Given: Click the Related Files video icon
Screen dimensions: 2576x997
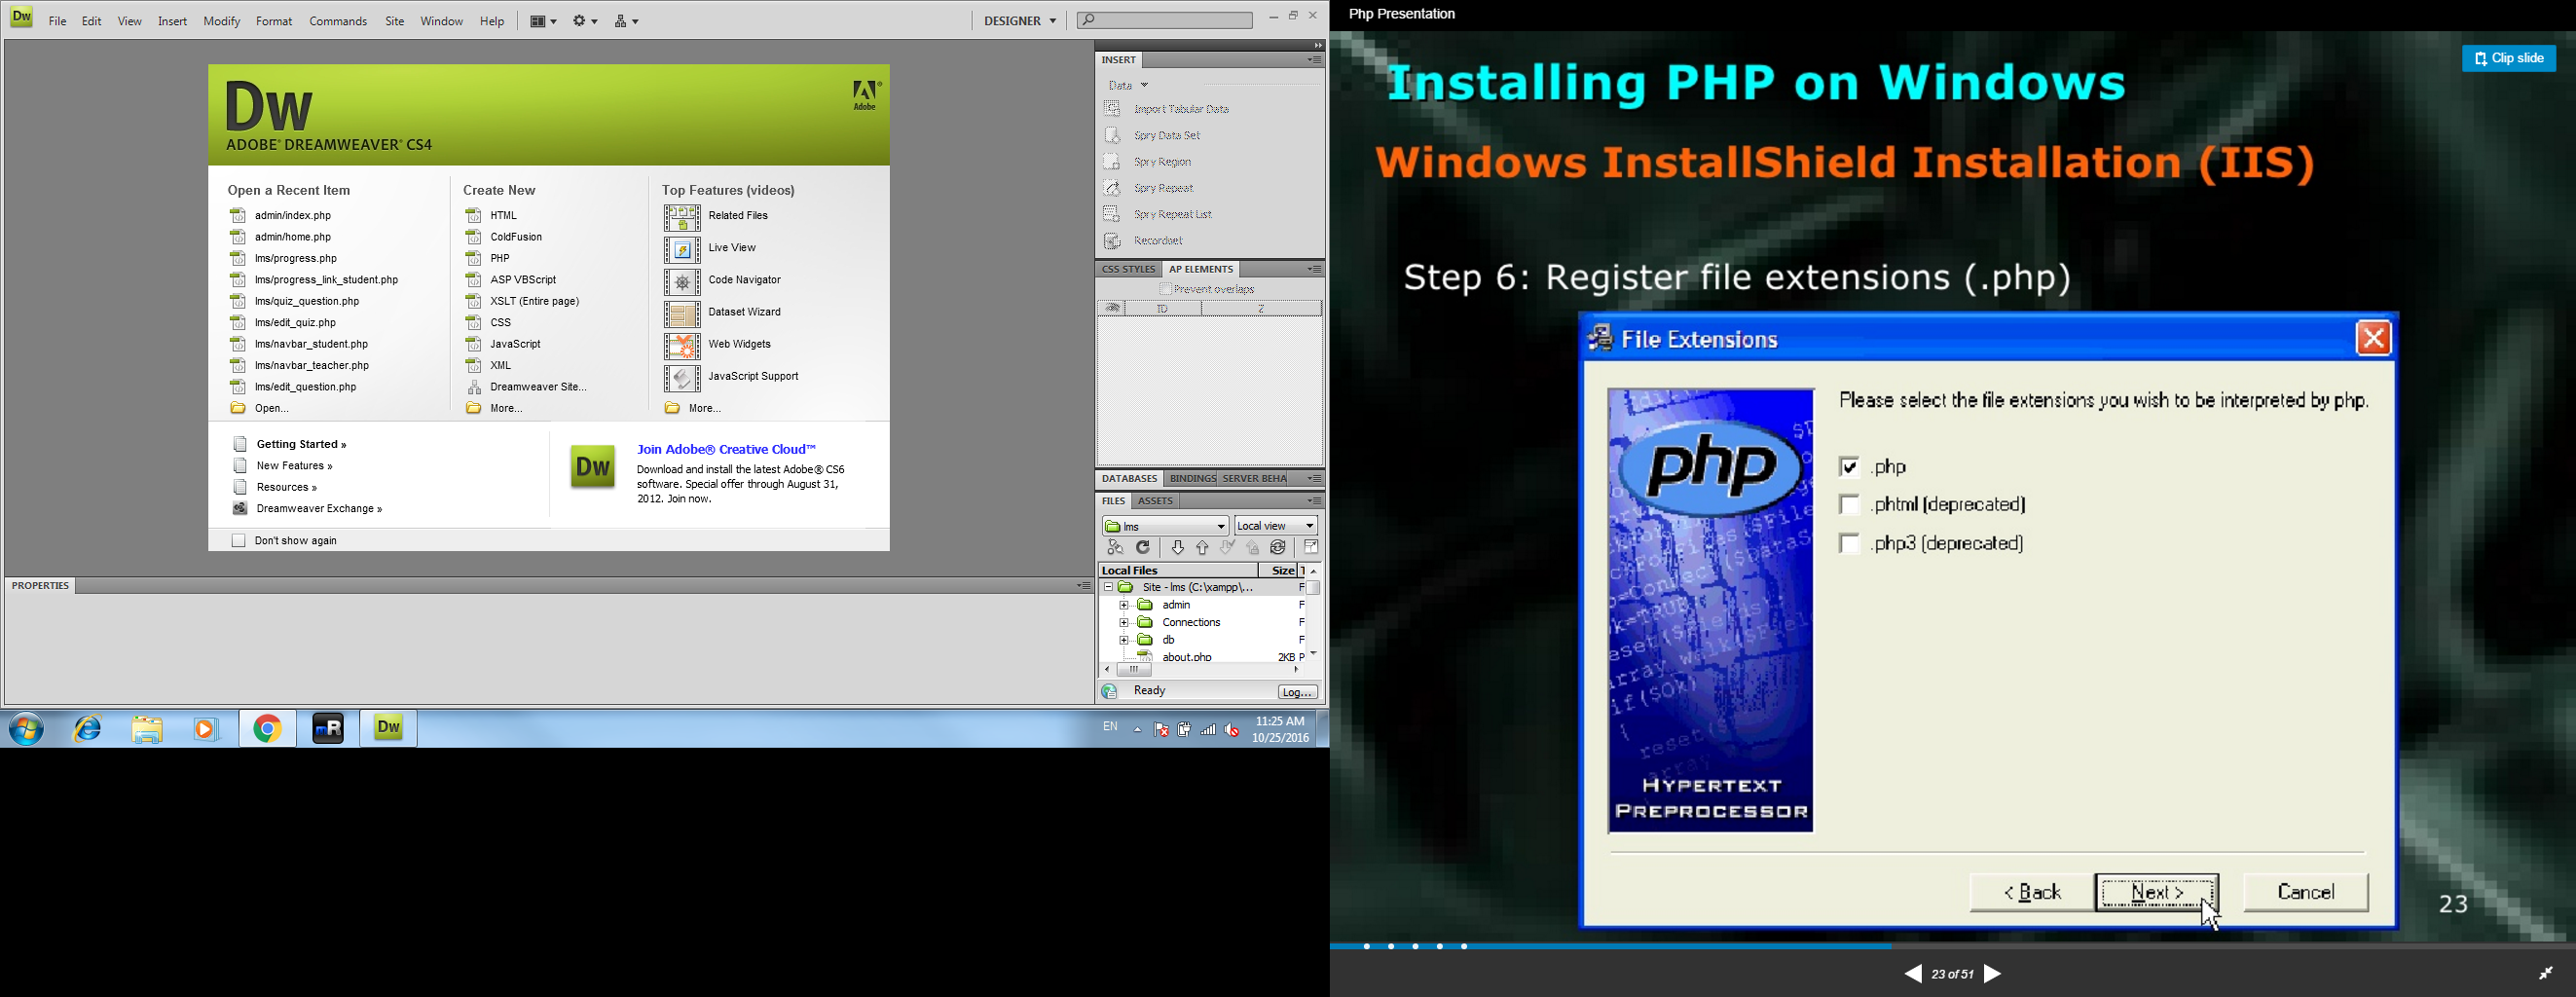Looking at the screenshot, I should (x=683, y=217).
